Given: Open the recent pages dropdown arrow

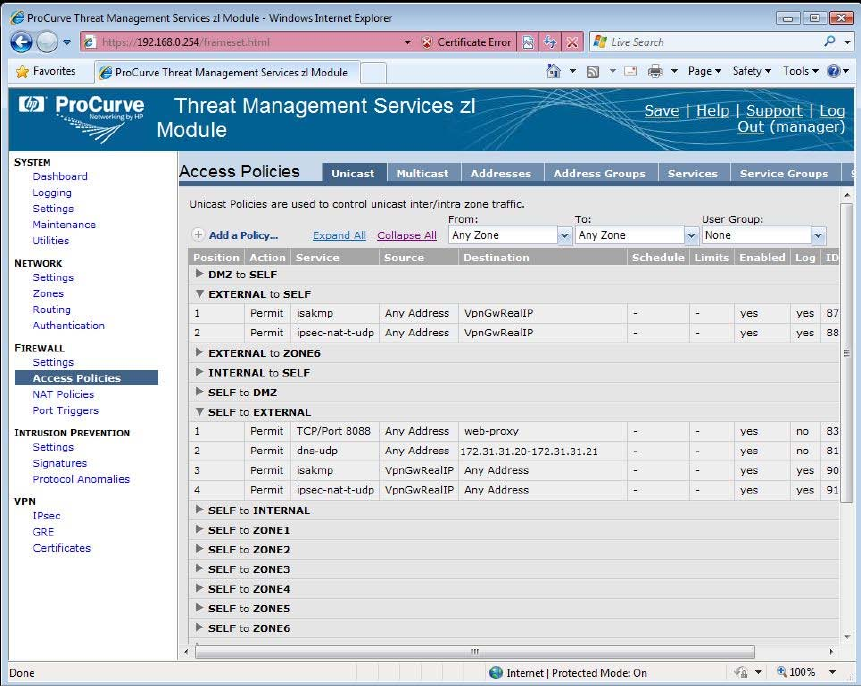Looking at the screenshot, I should tap(66, 42).
